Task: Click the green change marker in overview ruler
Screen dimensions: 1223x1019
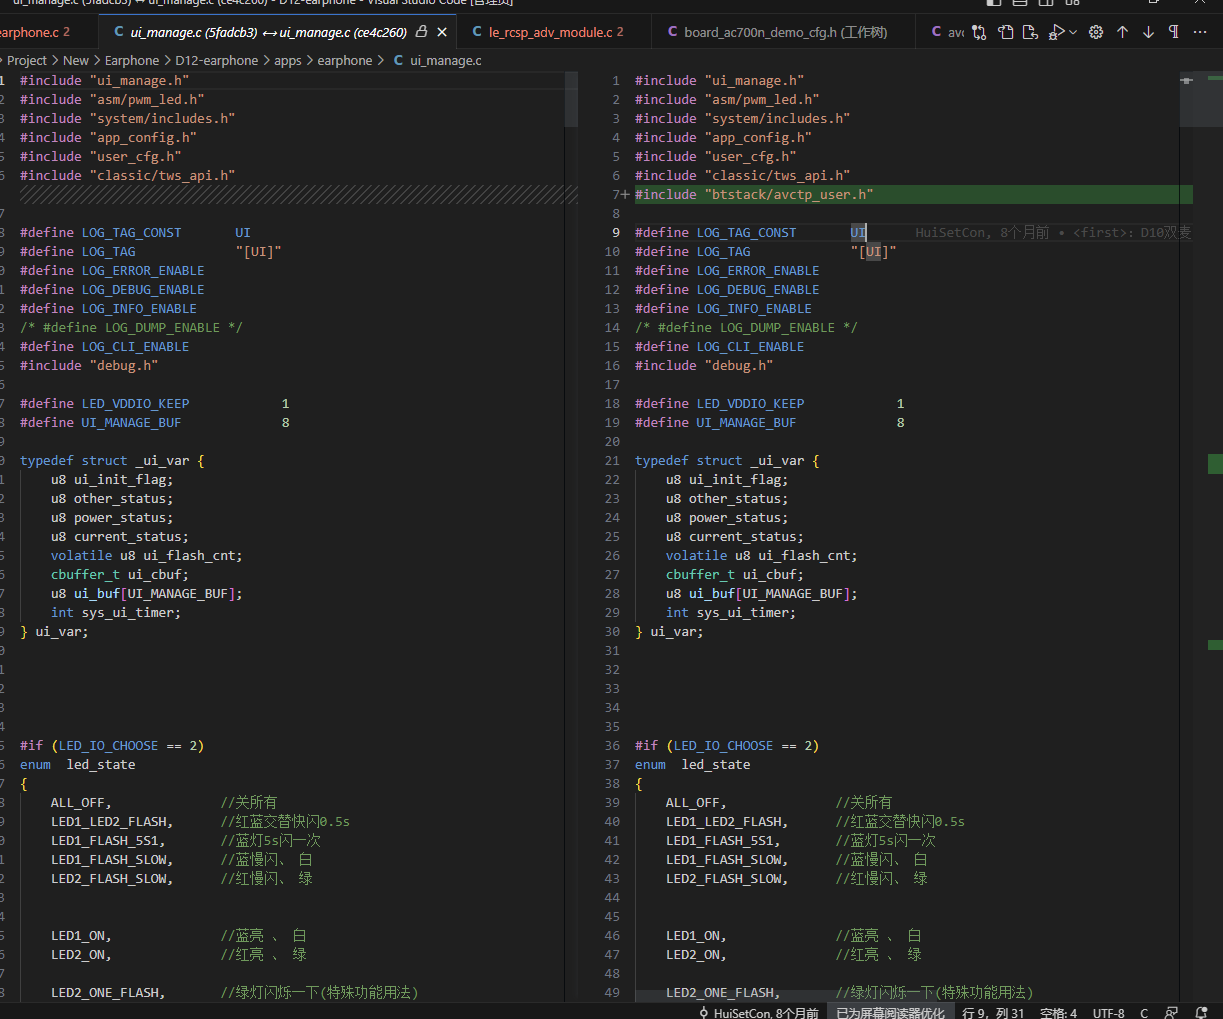Action: [1215, 463]
